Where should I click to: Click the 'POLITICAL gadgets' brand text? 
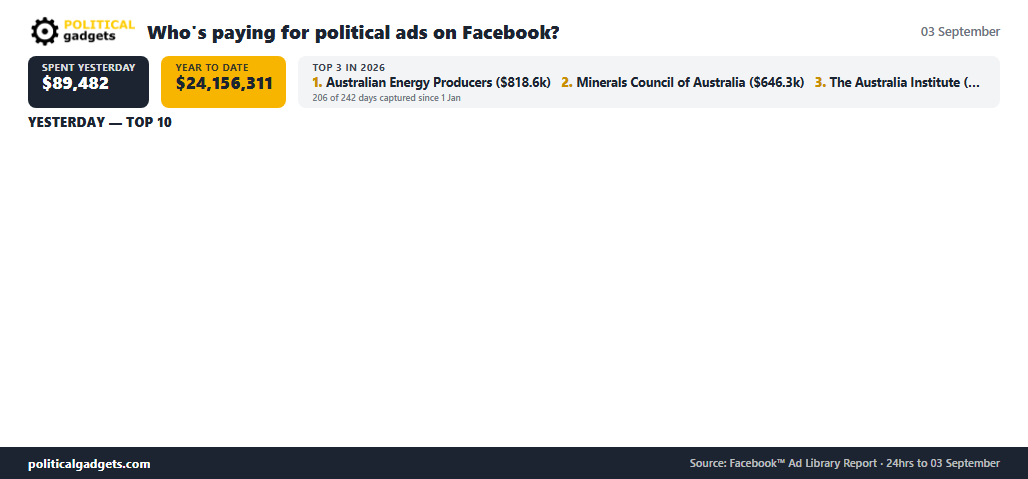tap(99, 31)
